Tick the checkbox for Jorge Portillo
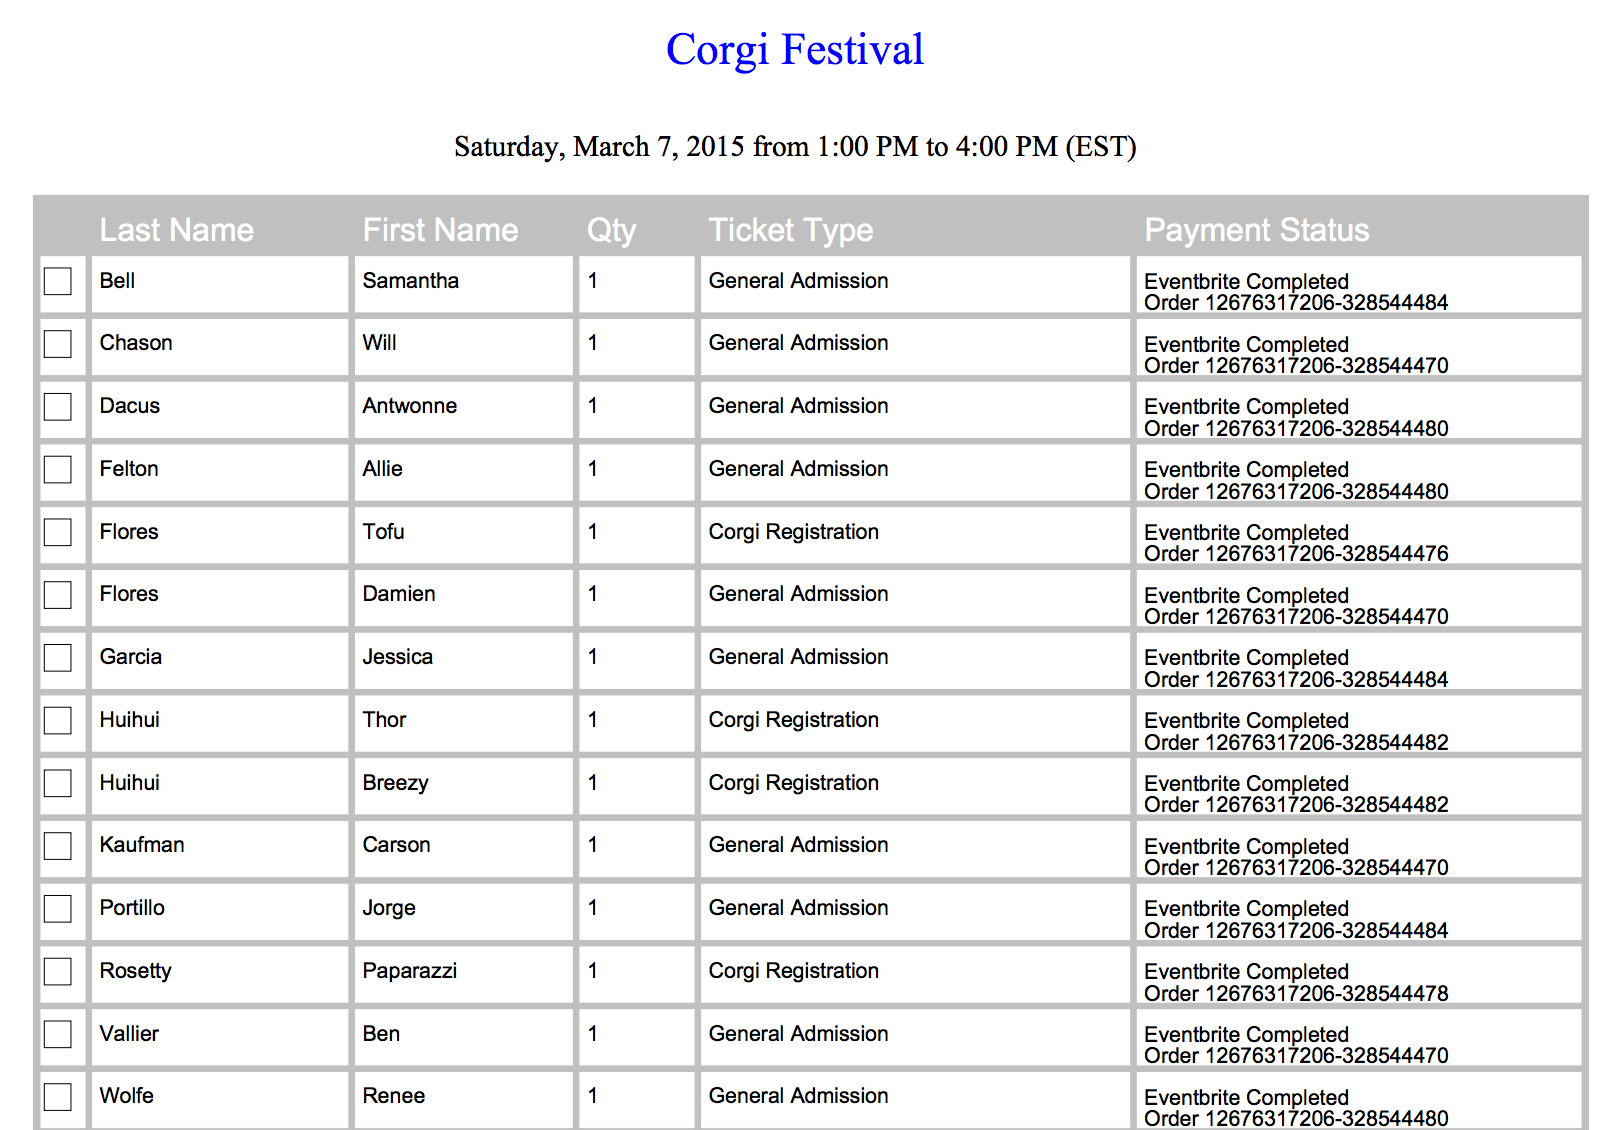The height and width of the screenshot is (1130, 1624). point(58,909)
